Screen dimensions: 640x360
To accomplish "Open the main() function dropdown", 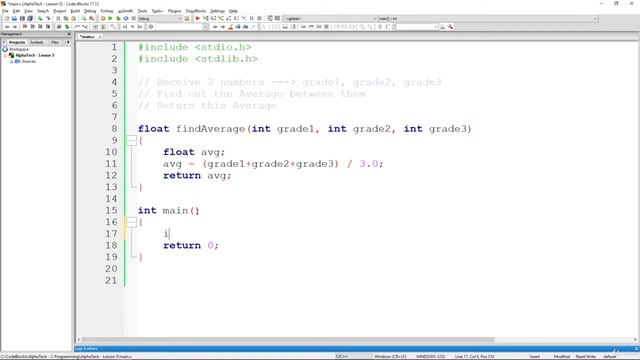I will [488, 19].
